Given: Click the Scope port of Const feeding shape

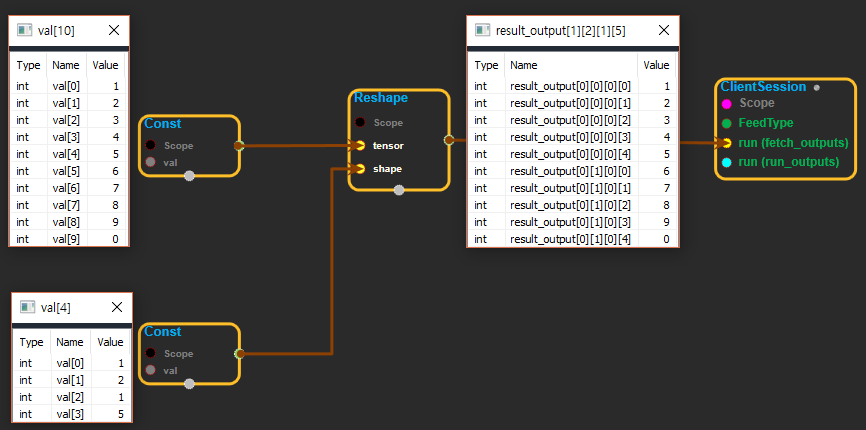Looking at the screenshot, I should coord(151,354).
